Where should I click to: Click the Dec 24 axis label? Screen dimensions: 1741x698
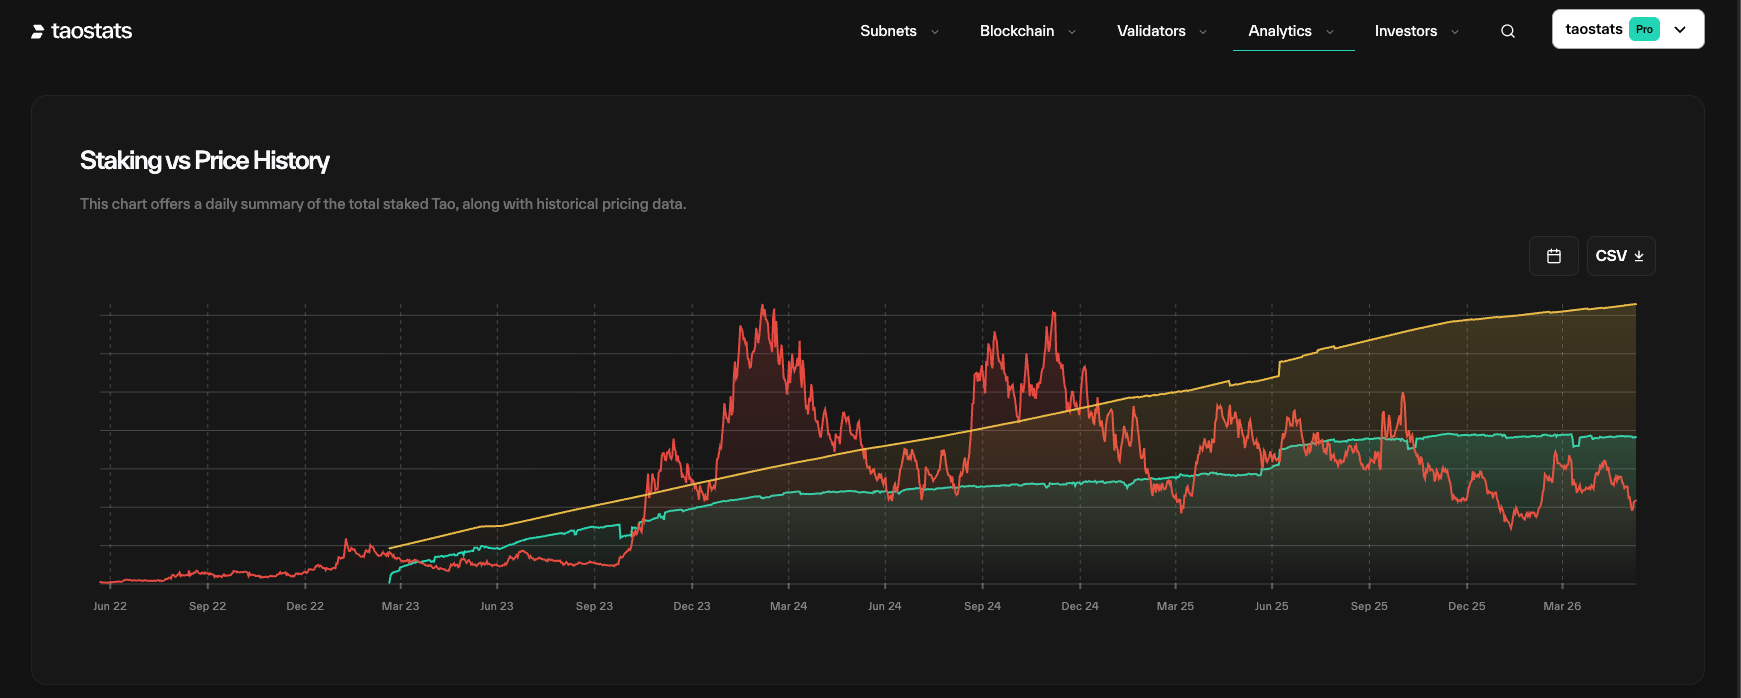1080,606
